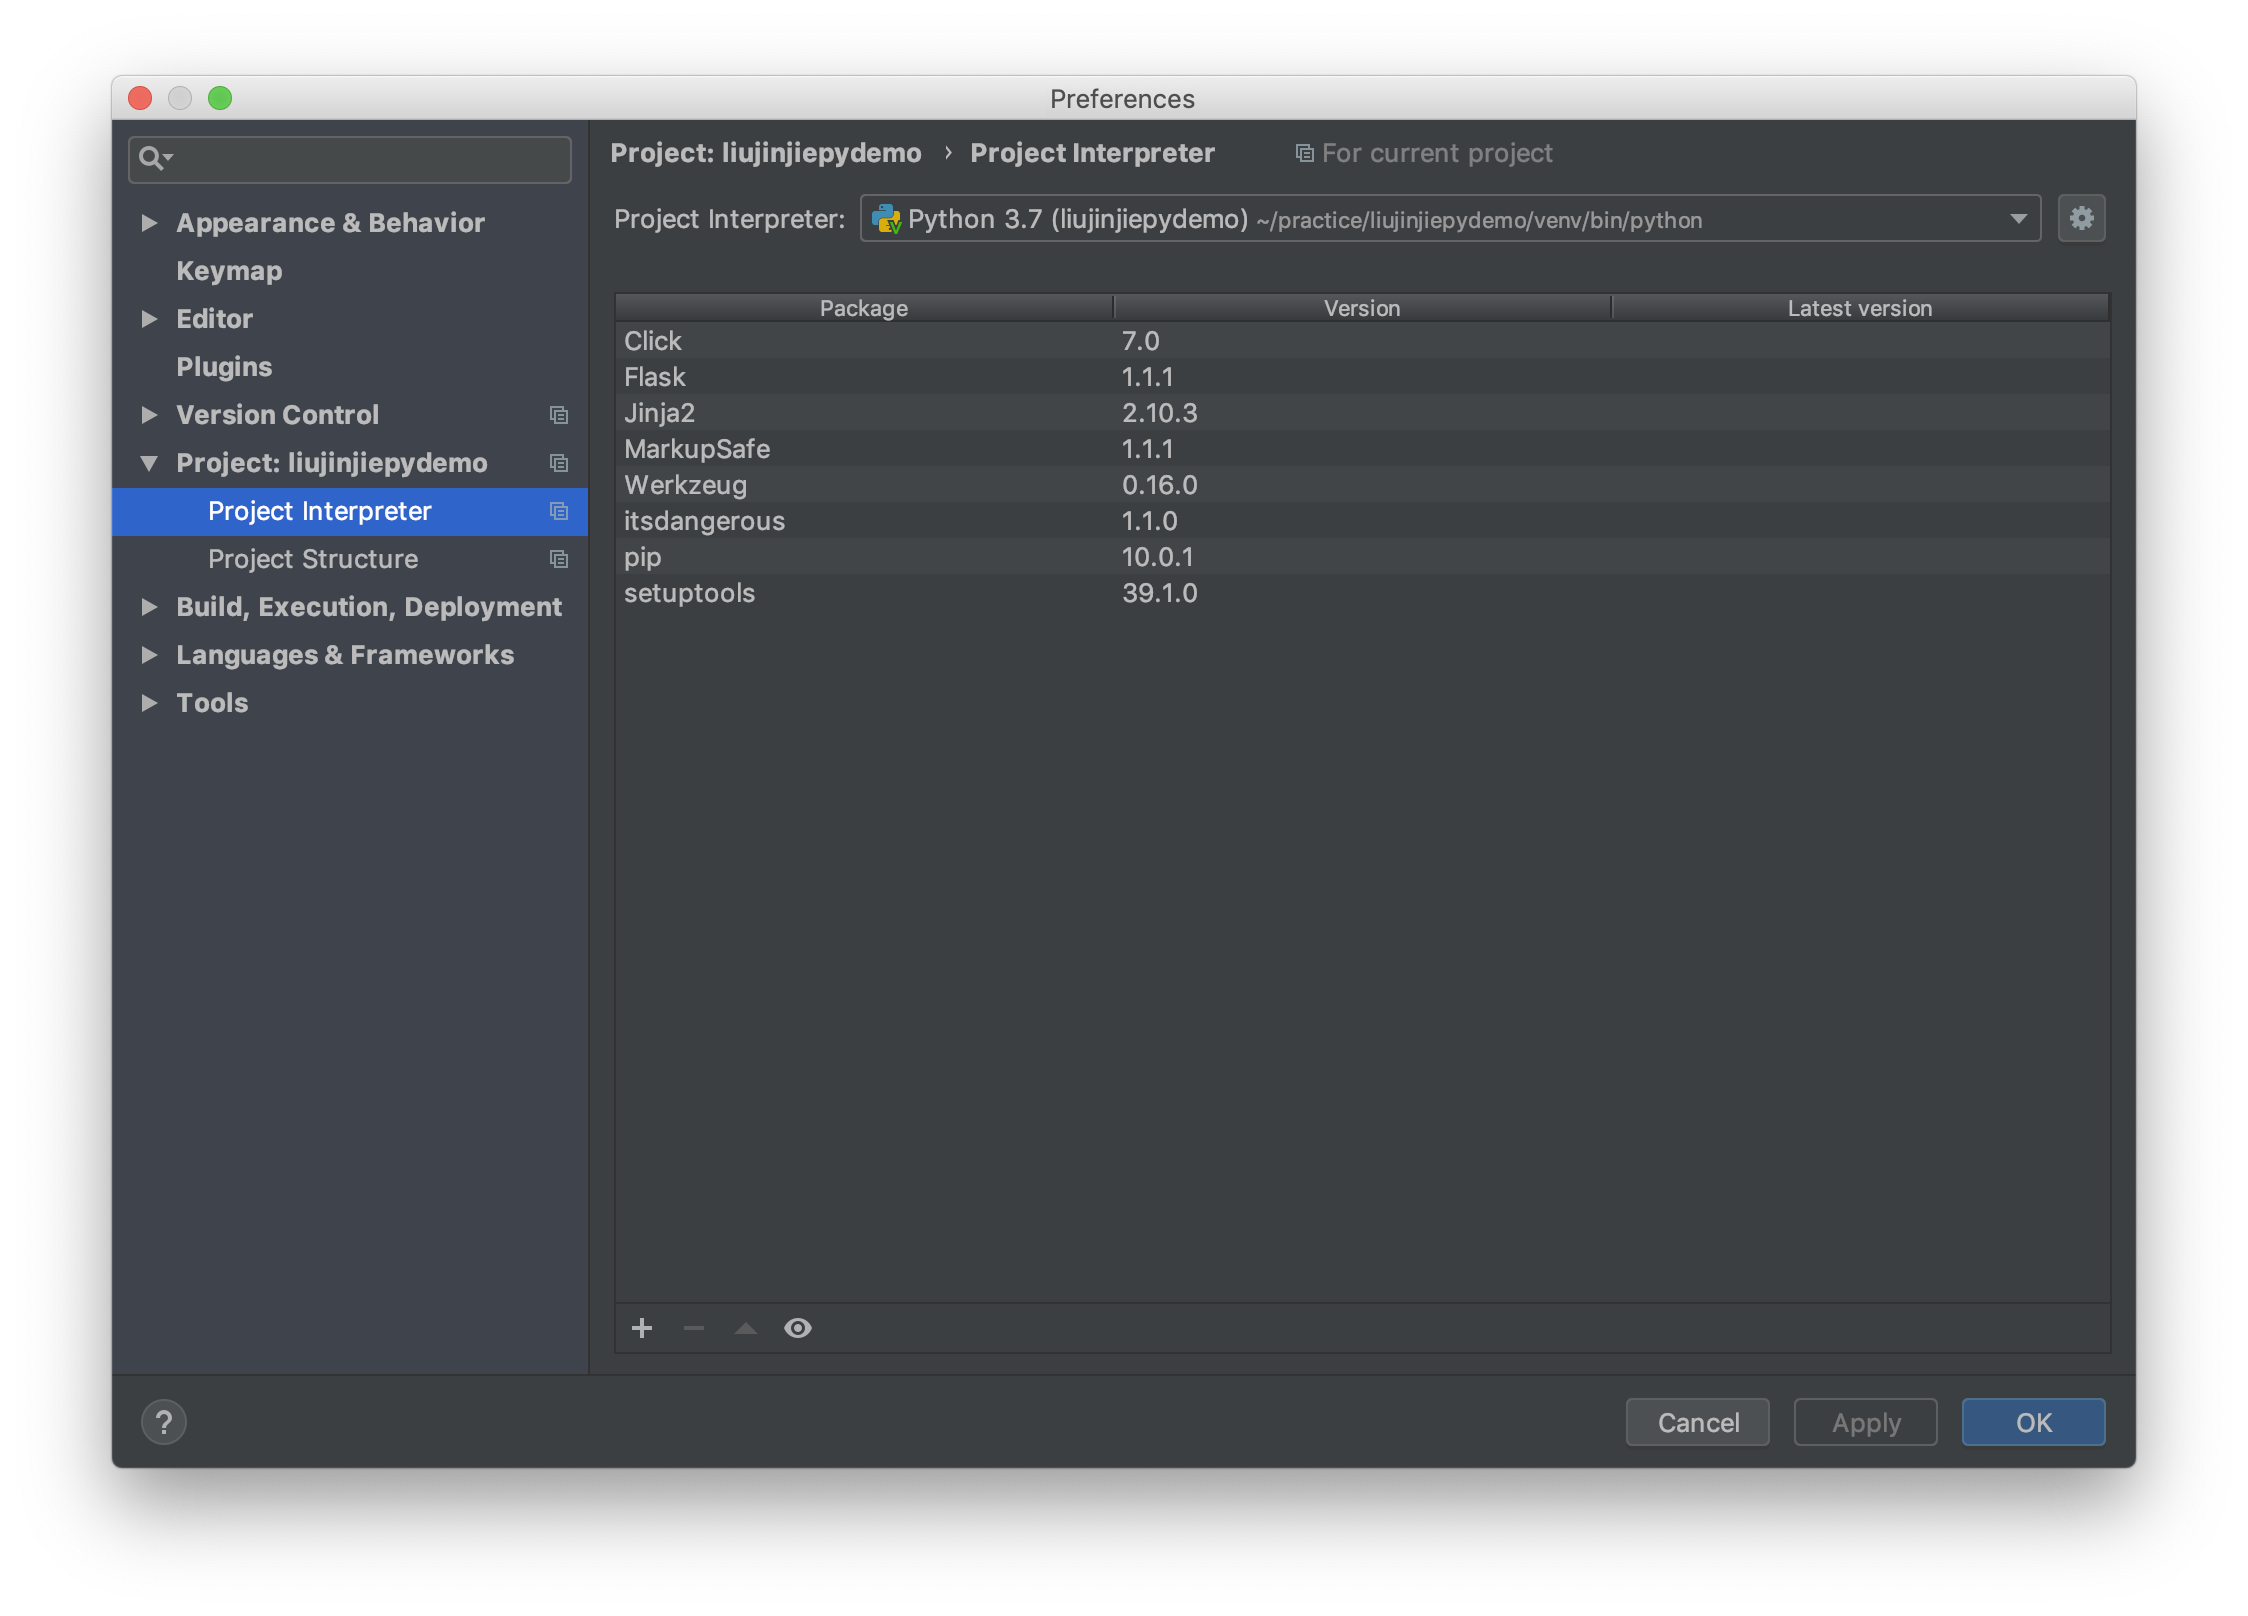2248x1616 pixels.
Task: Select the itsdangerous package row
Action: click(1362, 521)
